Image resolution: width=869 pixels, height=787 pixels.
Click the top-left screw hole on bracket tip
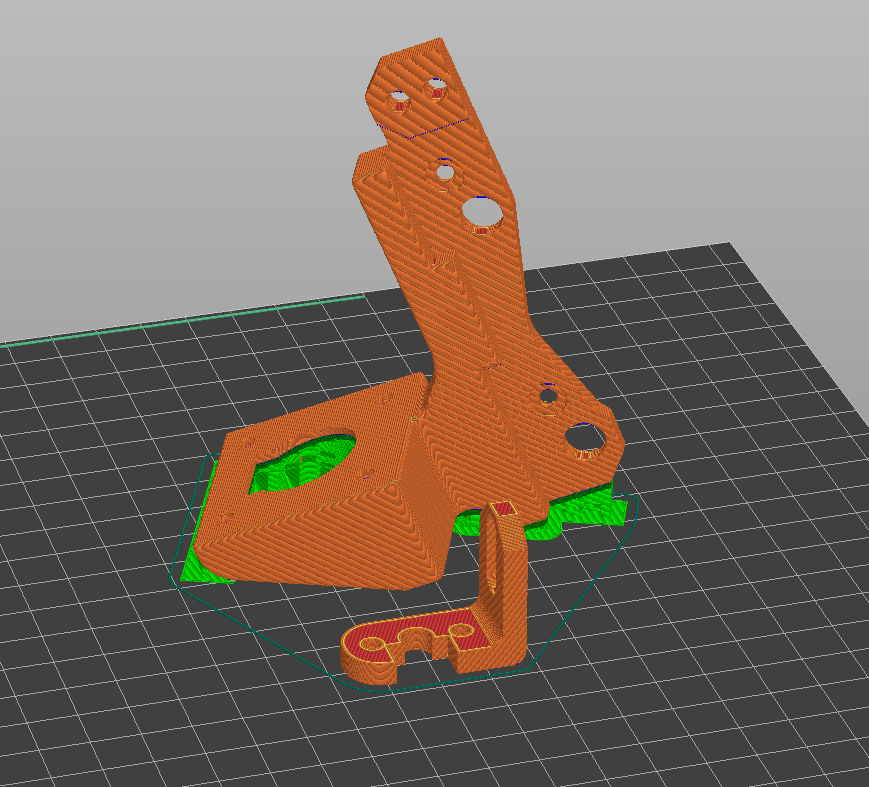pyautogui.click(x=399, y=102)
